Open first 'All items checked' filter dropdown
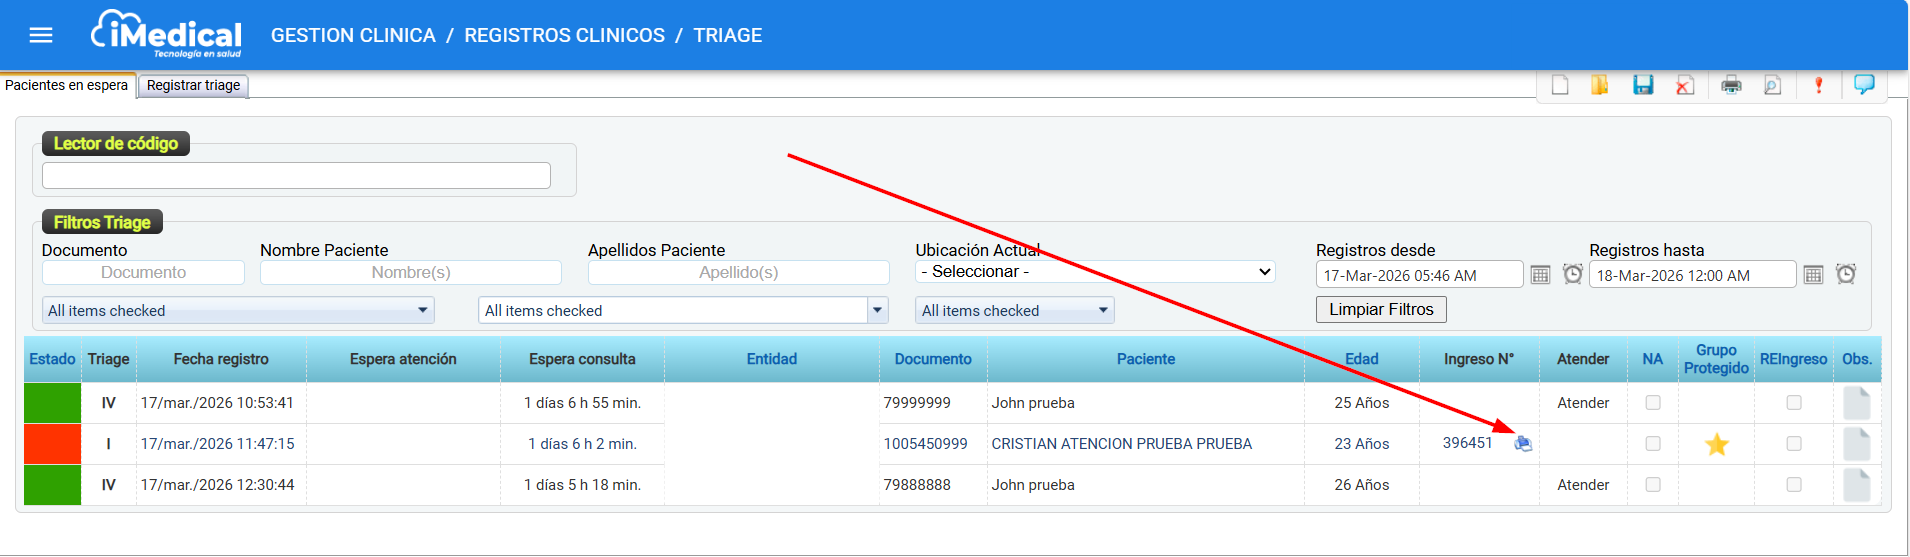 click(238, 311)
